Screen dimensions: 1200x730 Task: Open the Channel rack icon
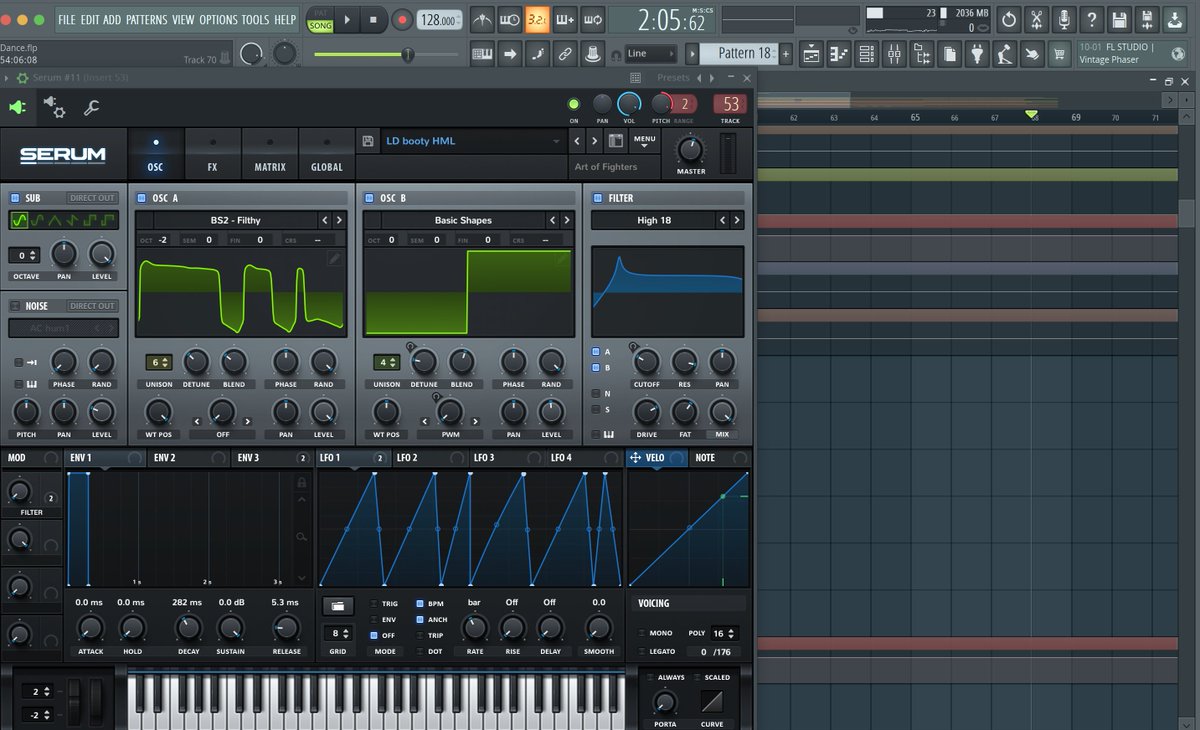coord(867,53)
